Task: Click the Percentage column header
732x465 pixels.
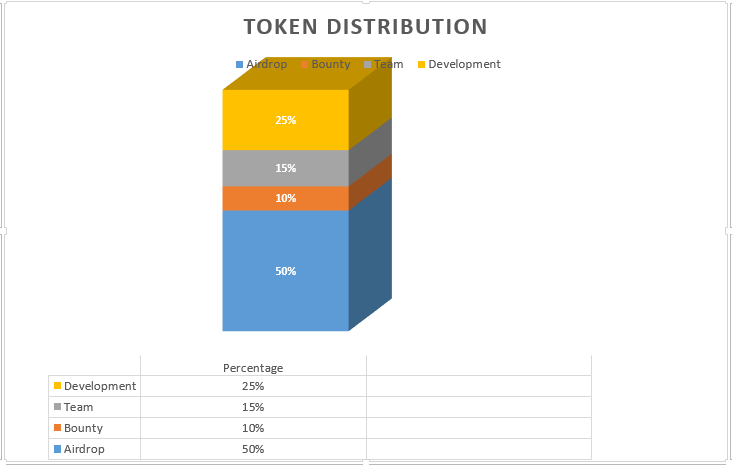Action: click(x=253, y=368)
